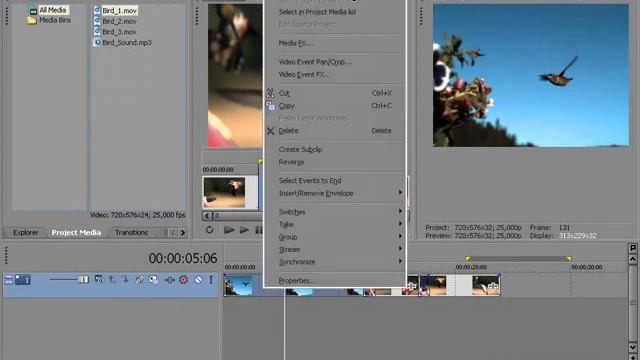Open Bypass Motion Blur on track 1
640x360 pixels.
coord(99,280)
